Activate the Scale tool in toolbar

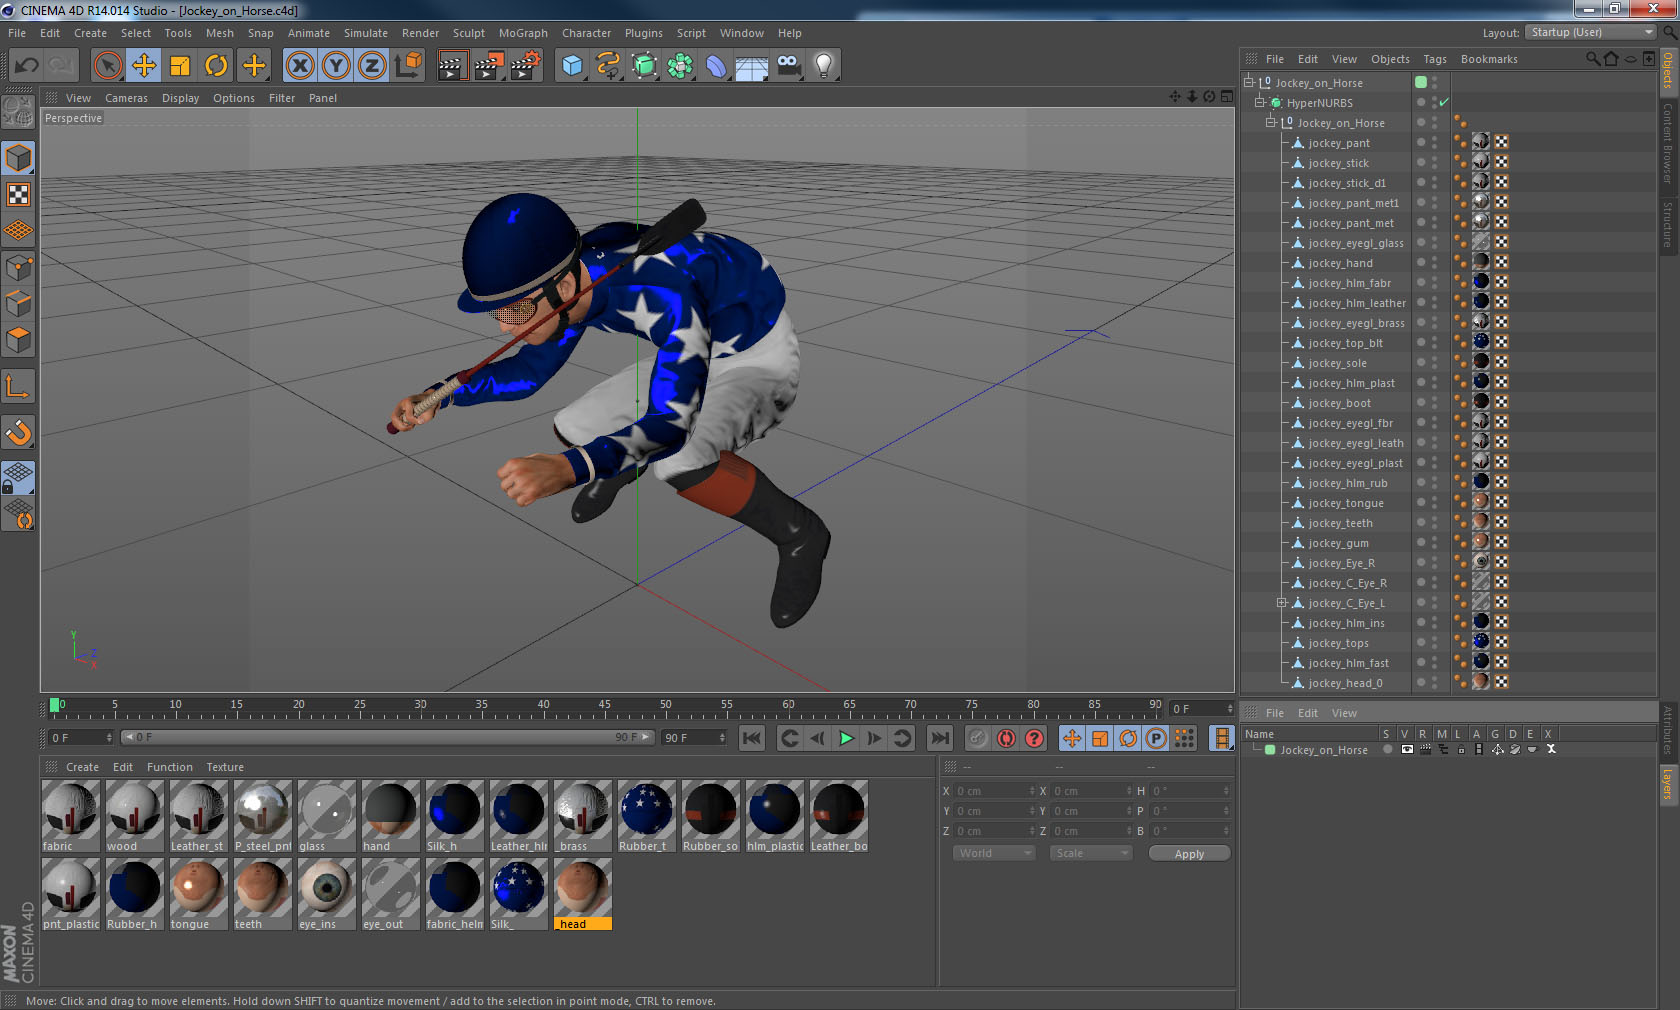click(180, 66)
